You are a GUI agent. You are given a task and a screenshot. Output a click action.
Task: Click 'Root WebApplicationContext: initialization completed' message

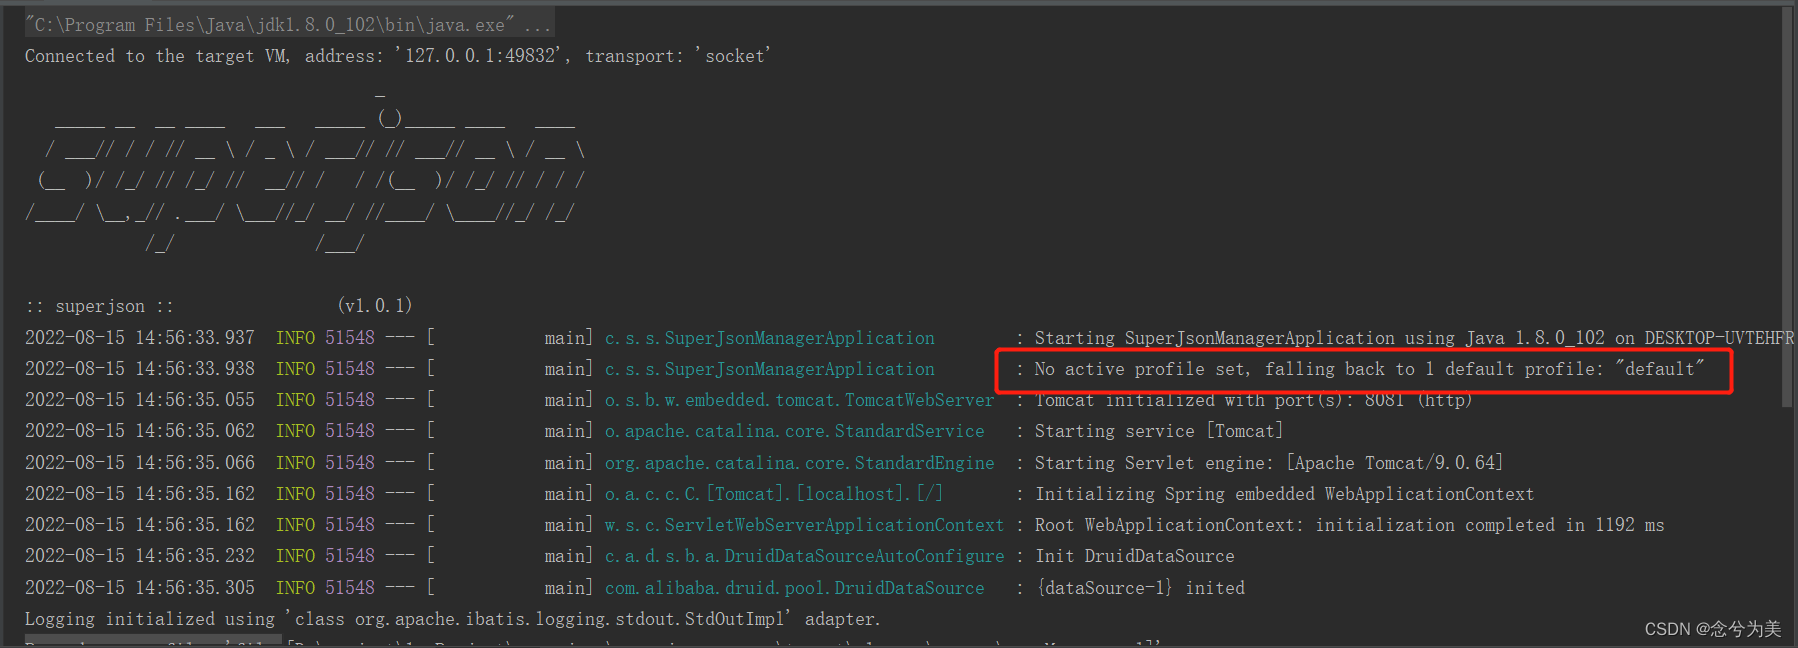[1349, 525]
